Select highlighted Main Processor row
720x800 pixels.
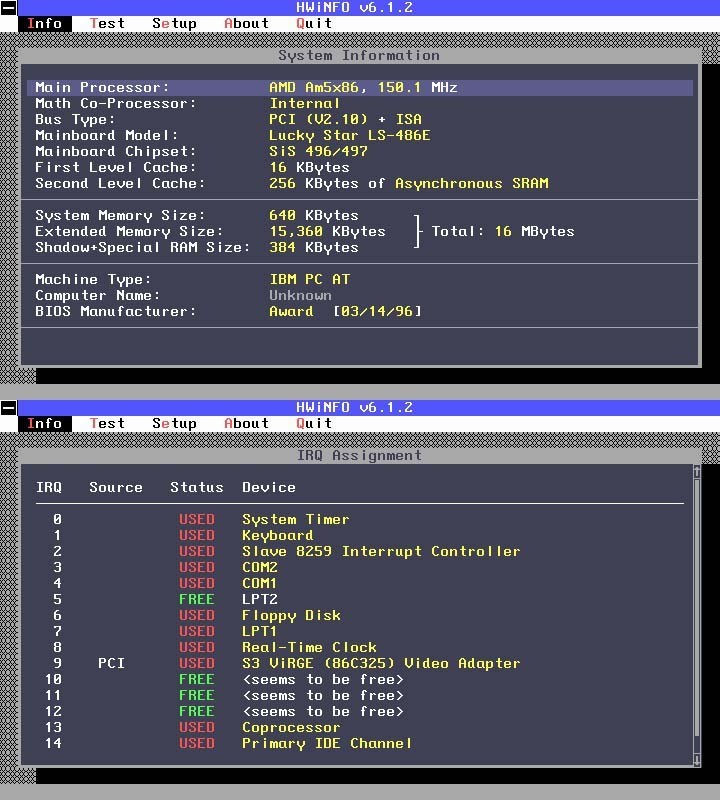360,88
